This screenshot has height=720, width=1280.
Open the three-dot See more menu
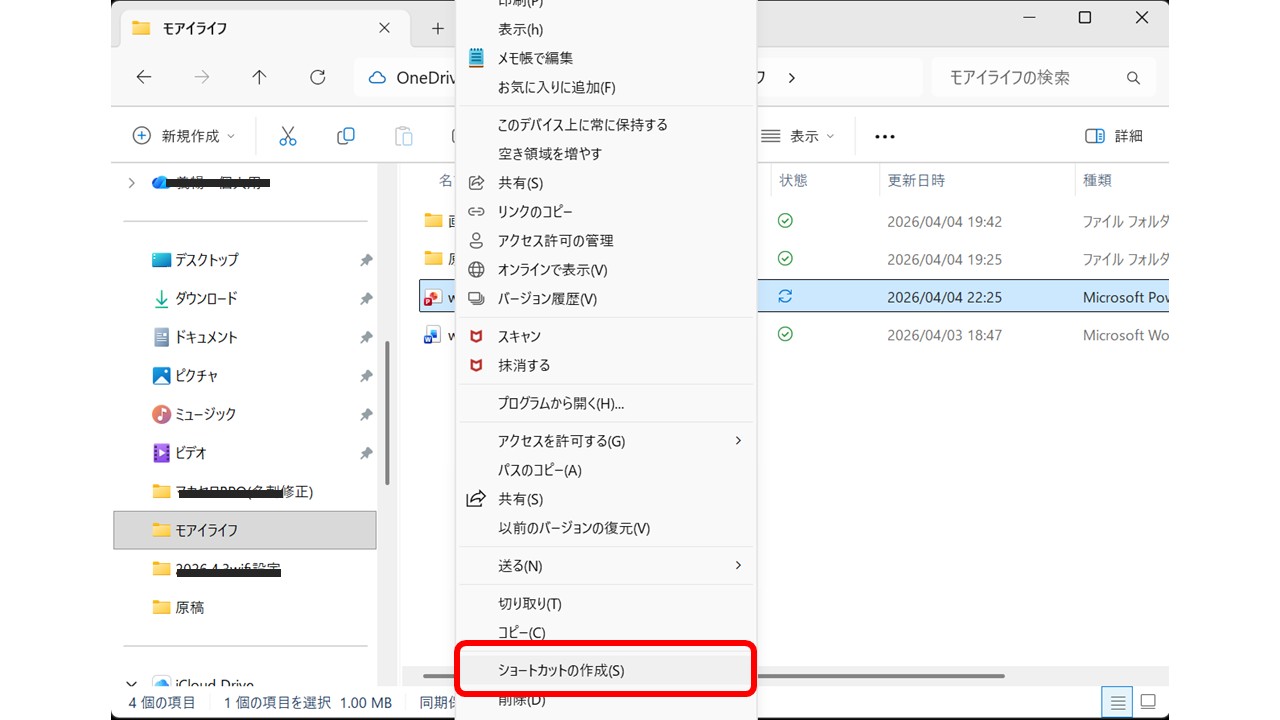click(x=884, y=136)
